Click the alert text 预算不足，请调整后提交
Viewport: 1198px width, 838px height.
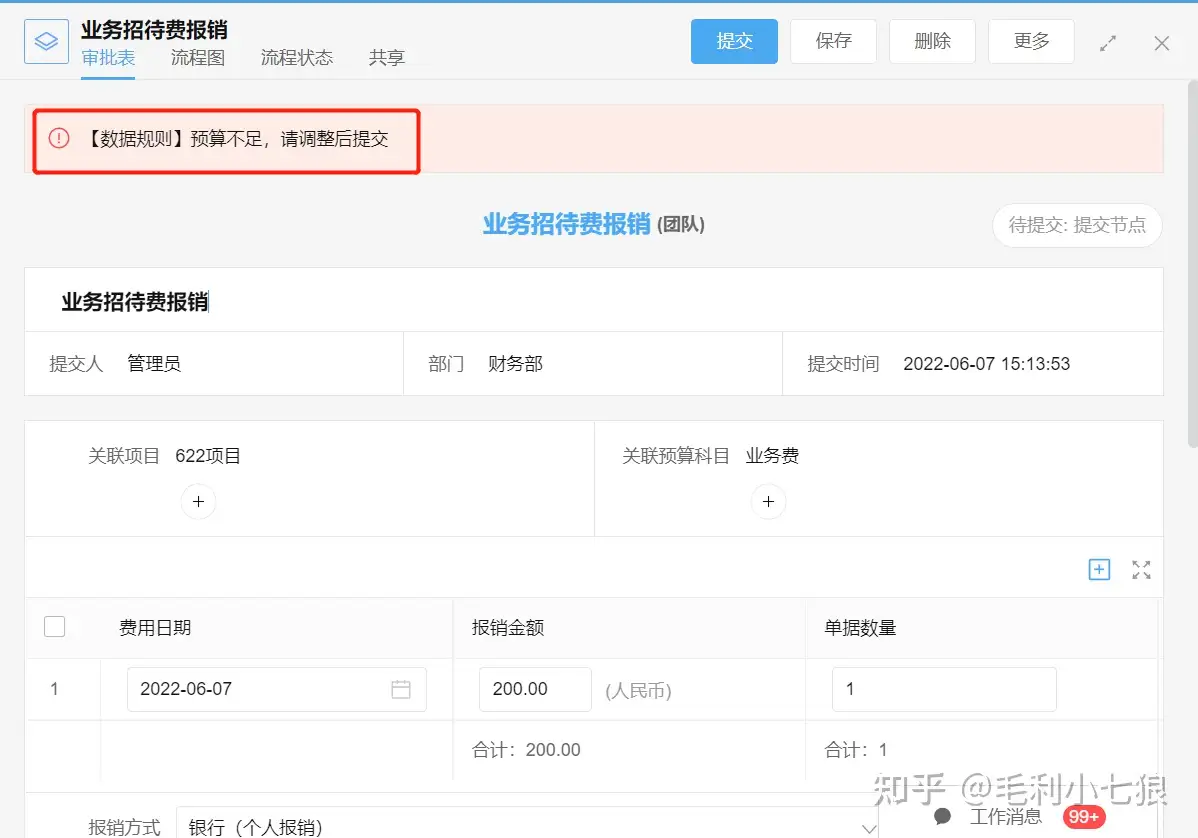pos(290,139)
